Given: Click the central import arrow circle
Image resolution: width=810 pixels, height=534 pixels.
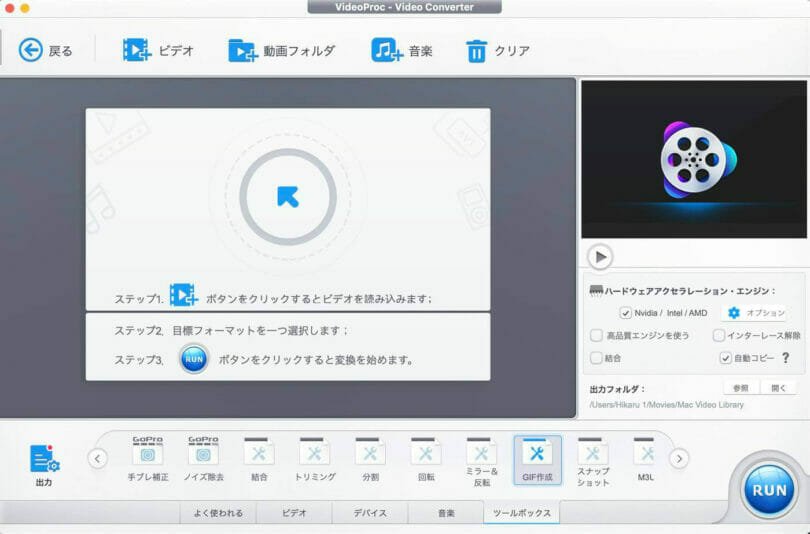Looking at the screenshot, I should [x=288, y=197].
